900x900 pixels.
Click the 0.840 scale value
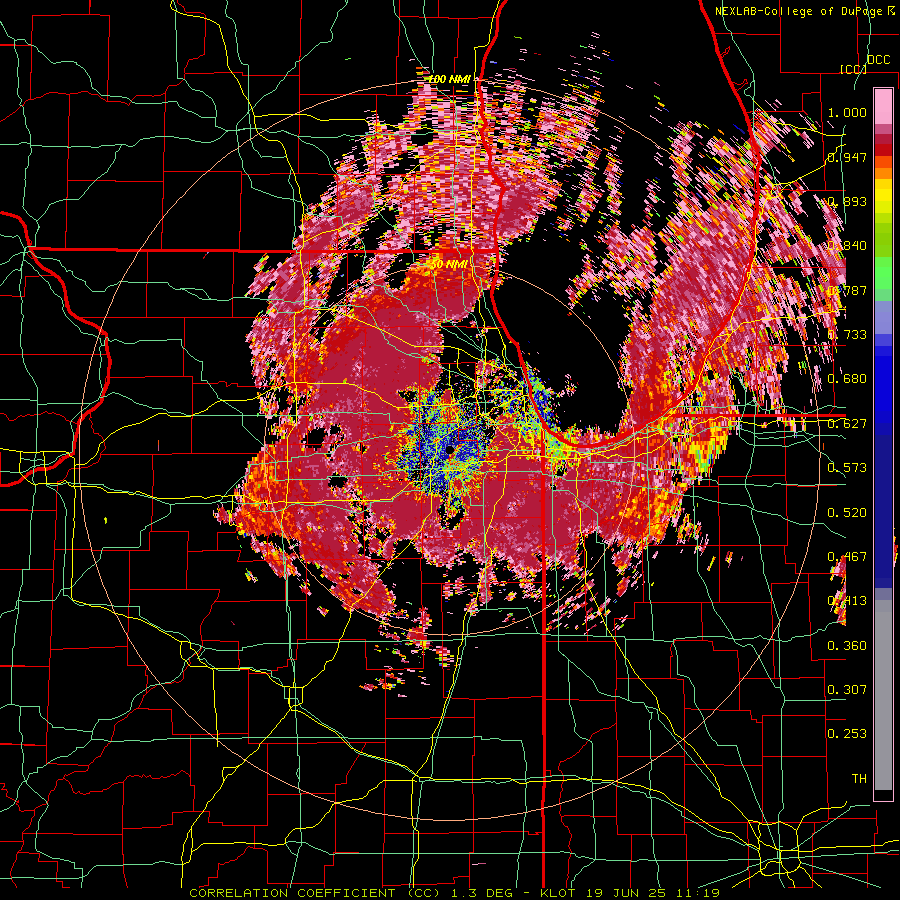(847, 246)
